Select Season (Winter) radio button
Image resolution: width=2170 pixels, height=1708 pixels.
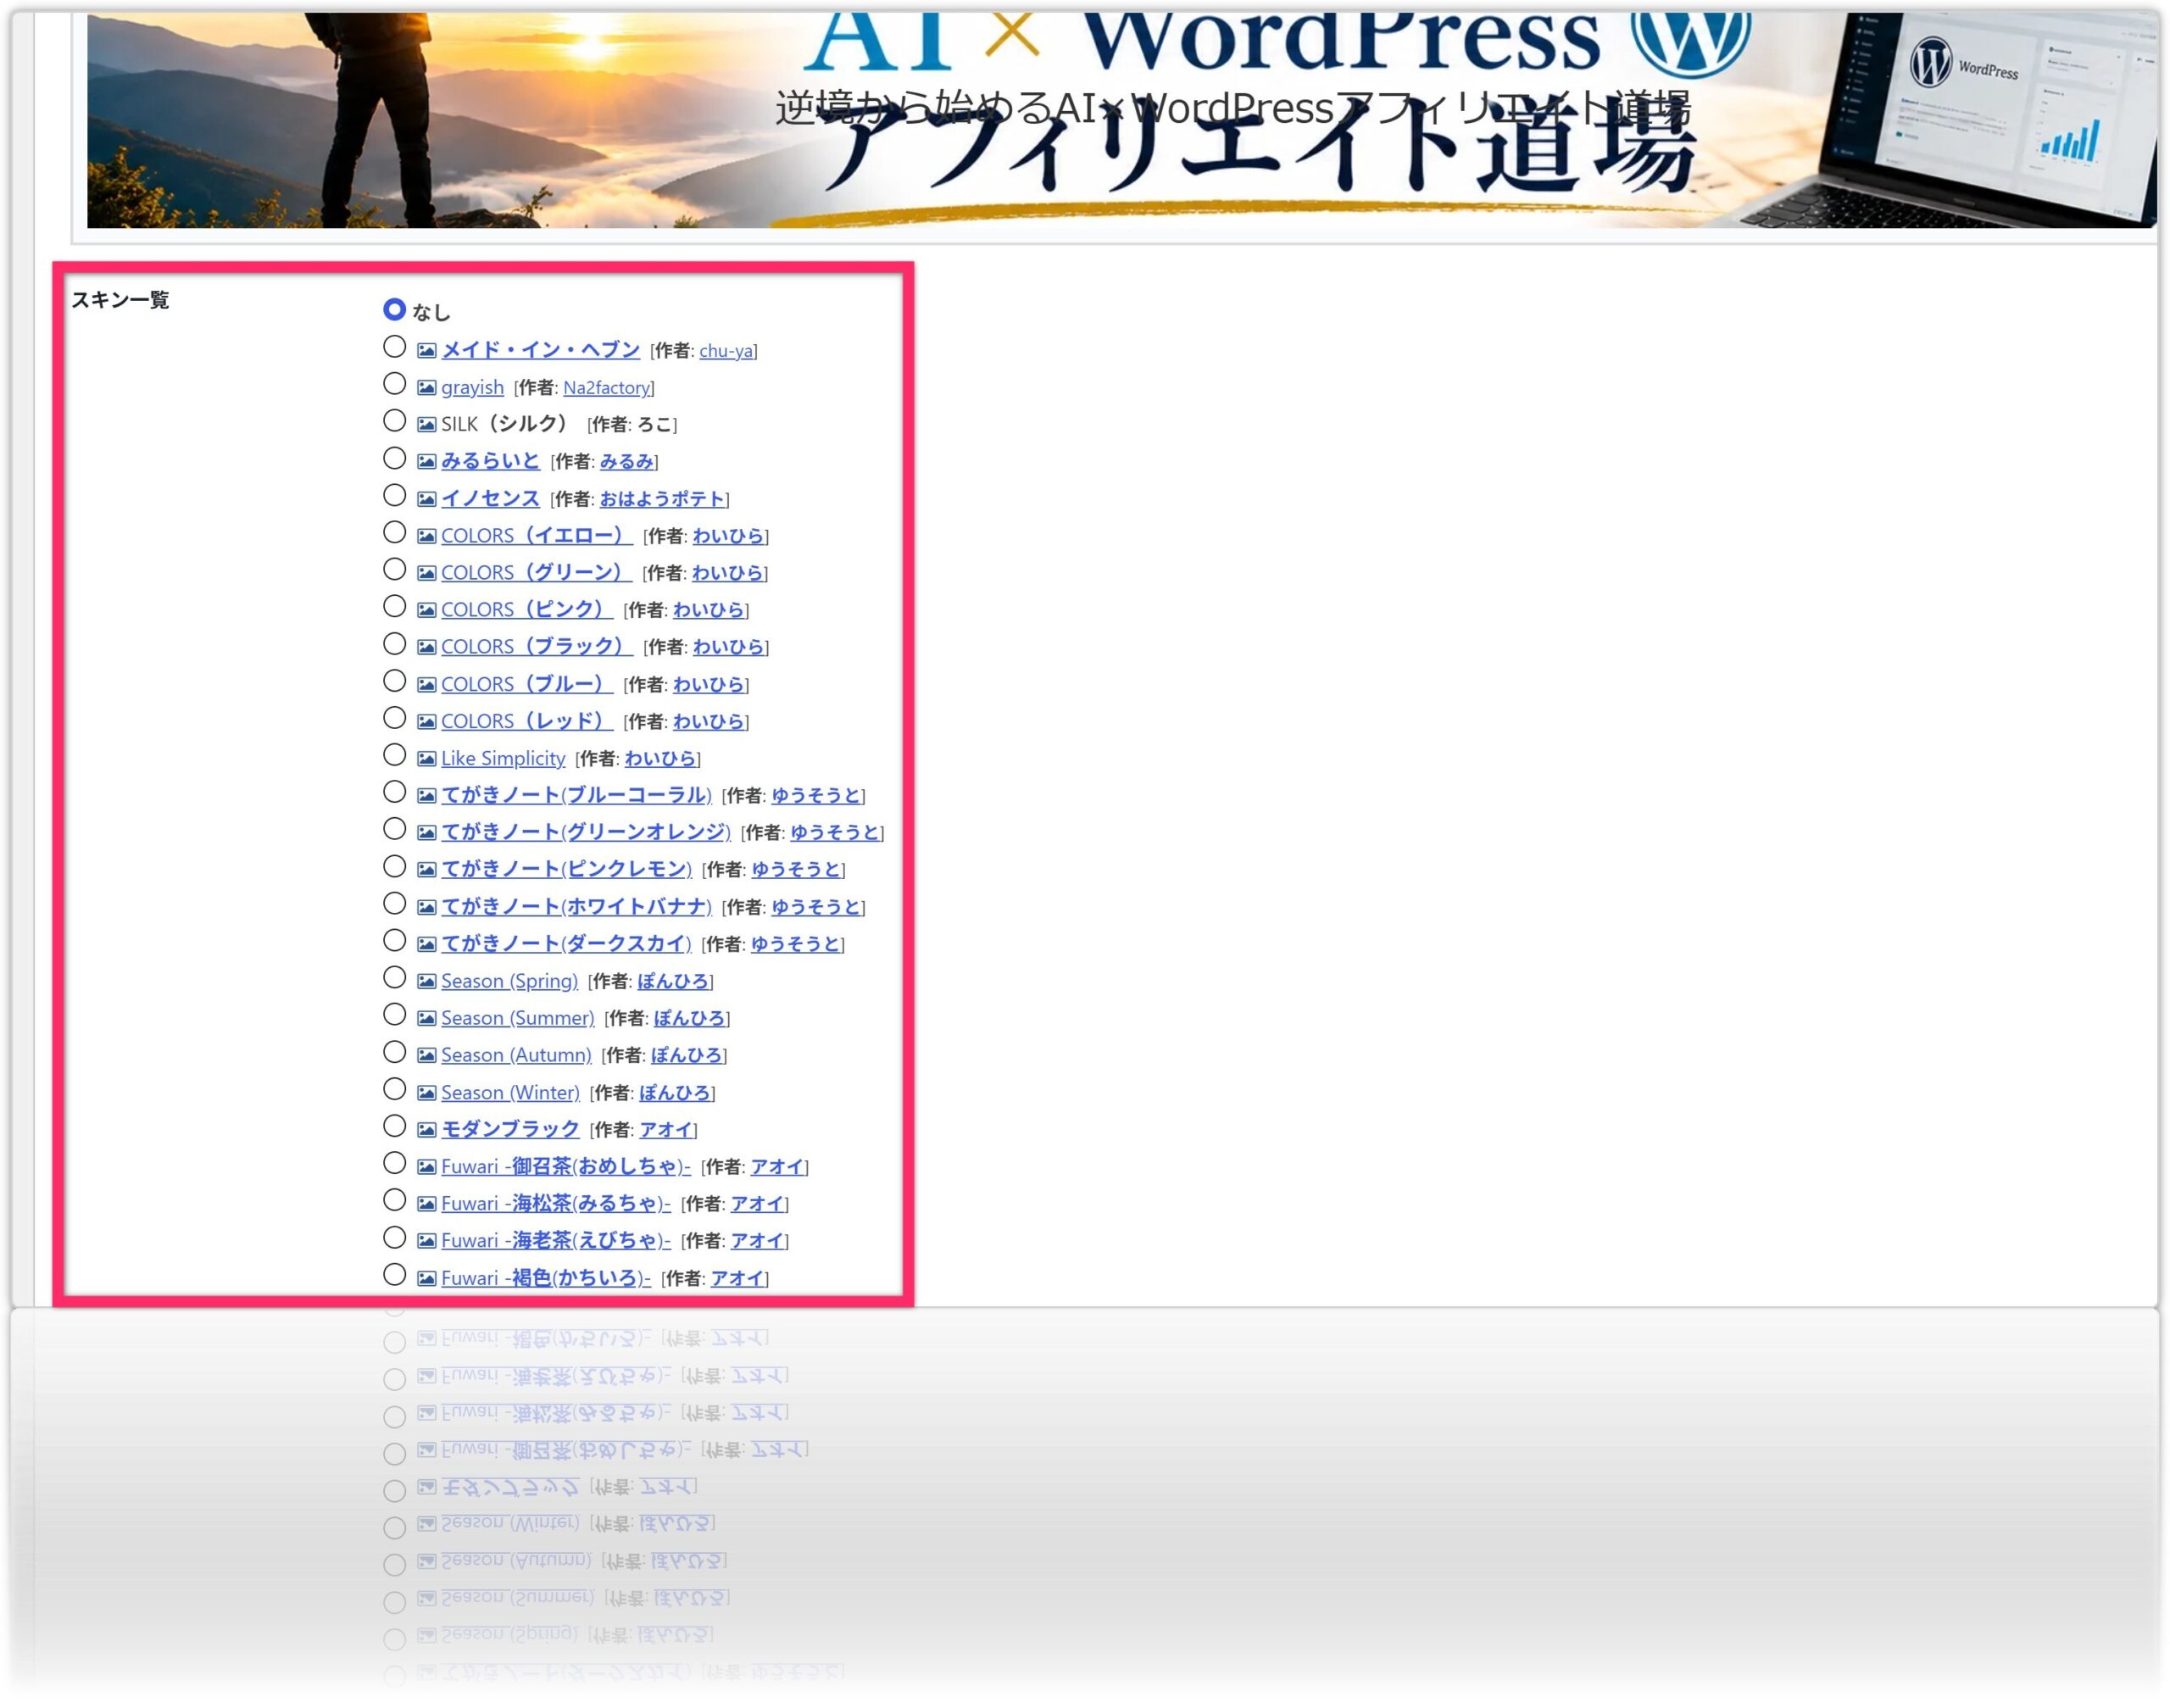[x=394, y=1090]
